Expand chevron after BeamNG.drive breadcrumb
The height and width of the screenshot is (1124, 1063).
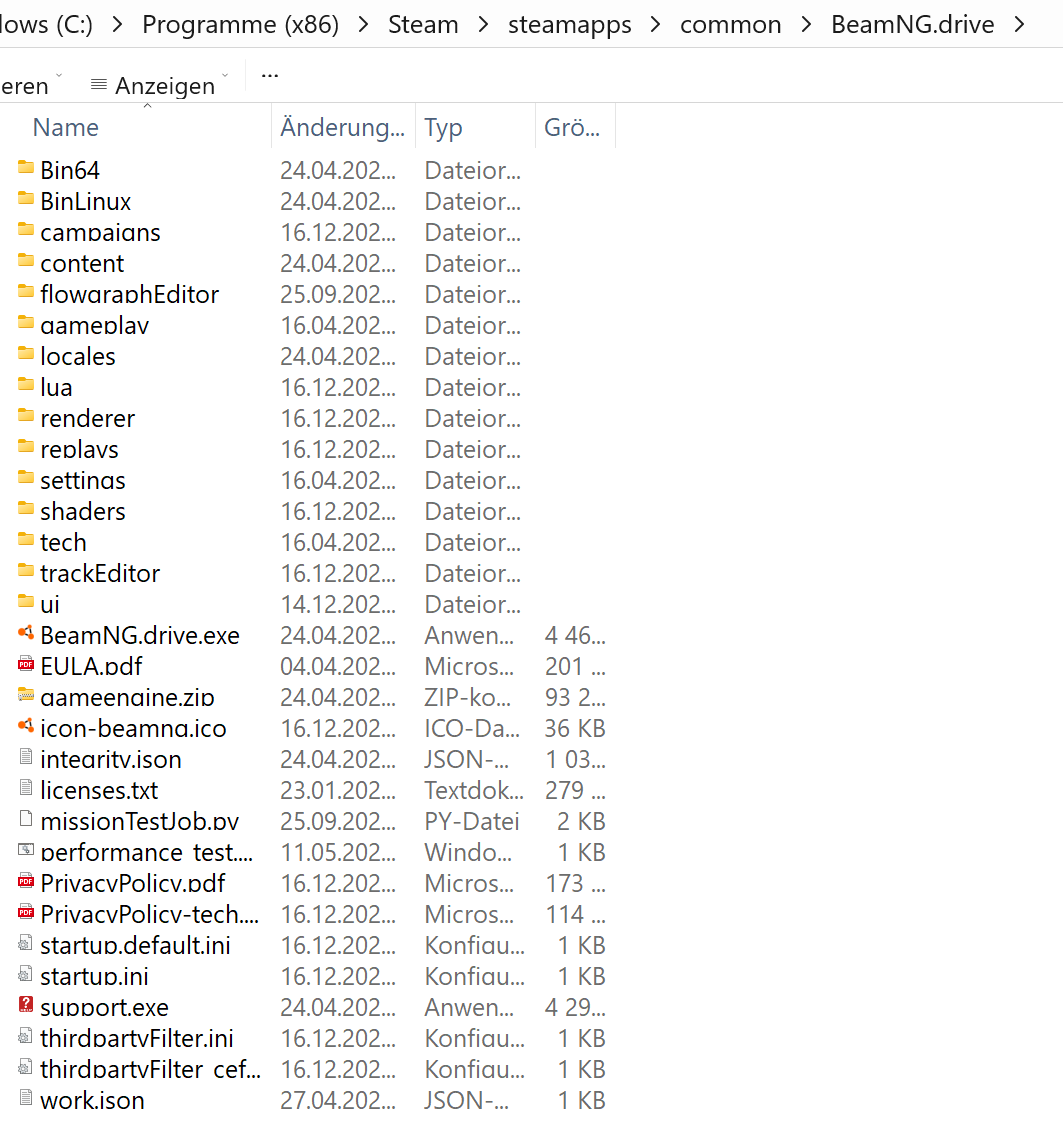[x=1019, y=24]
